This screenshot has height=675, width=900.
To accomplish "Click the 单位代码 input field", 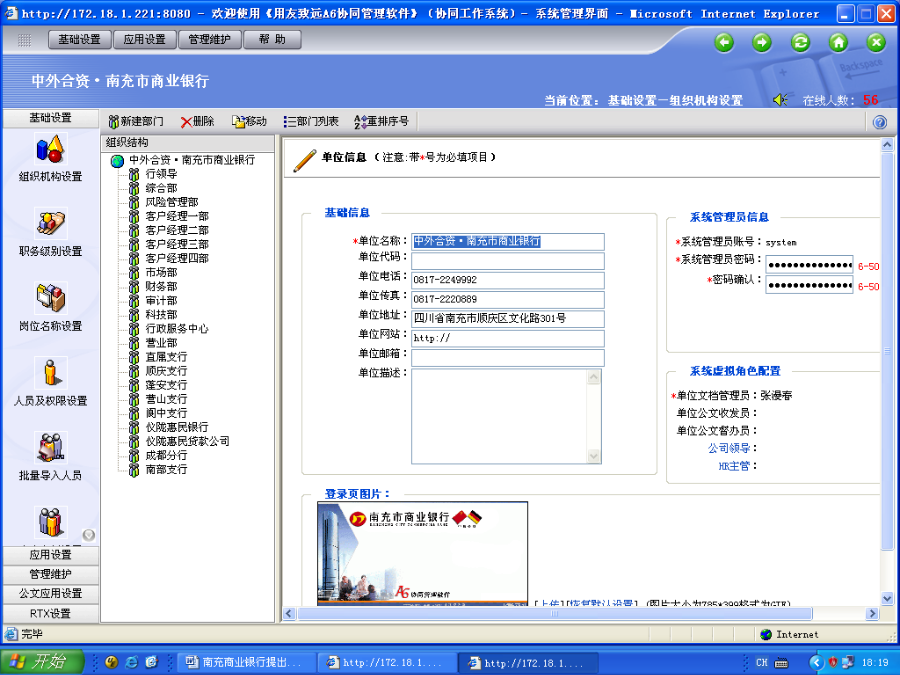I will pyautogui.click(x=507, y=261).
